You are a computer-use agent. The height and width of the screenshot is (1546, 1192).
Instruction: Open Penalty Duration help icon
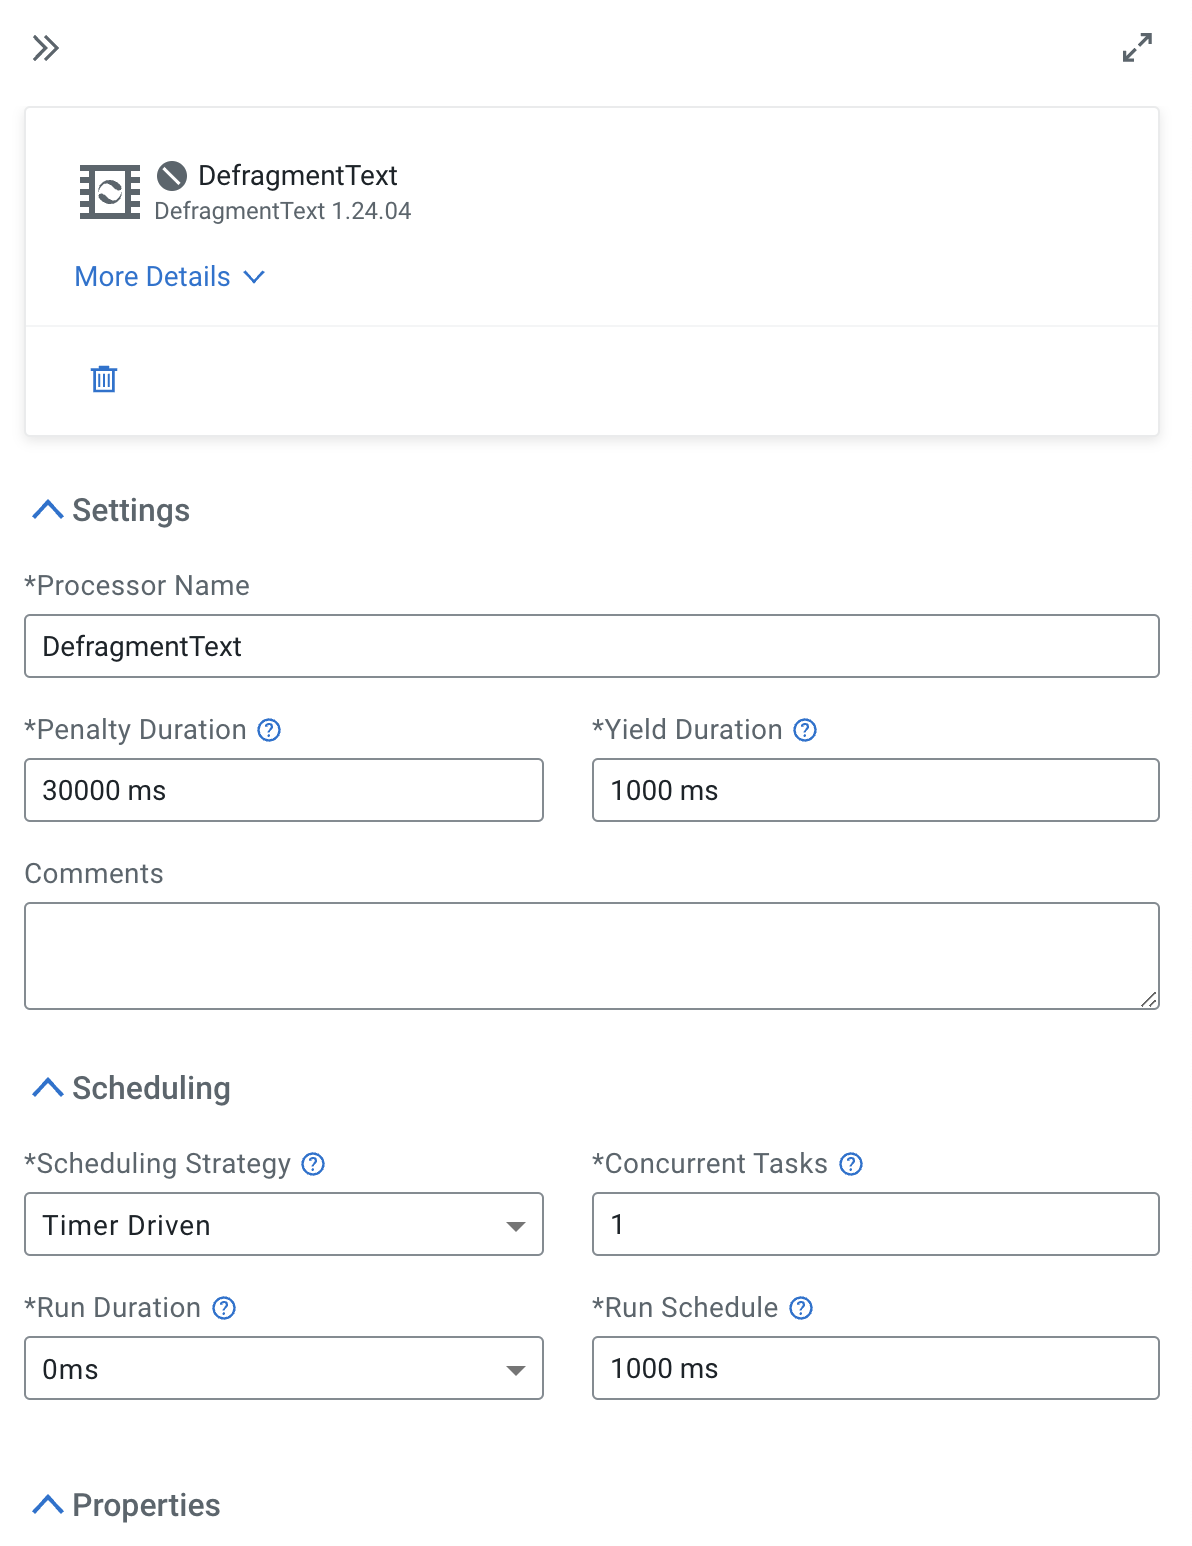[269, 730]
